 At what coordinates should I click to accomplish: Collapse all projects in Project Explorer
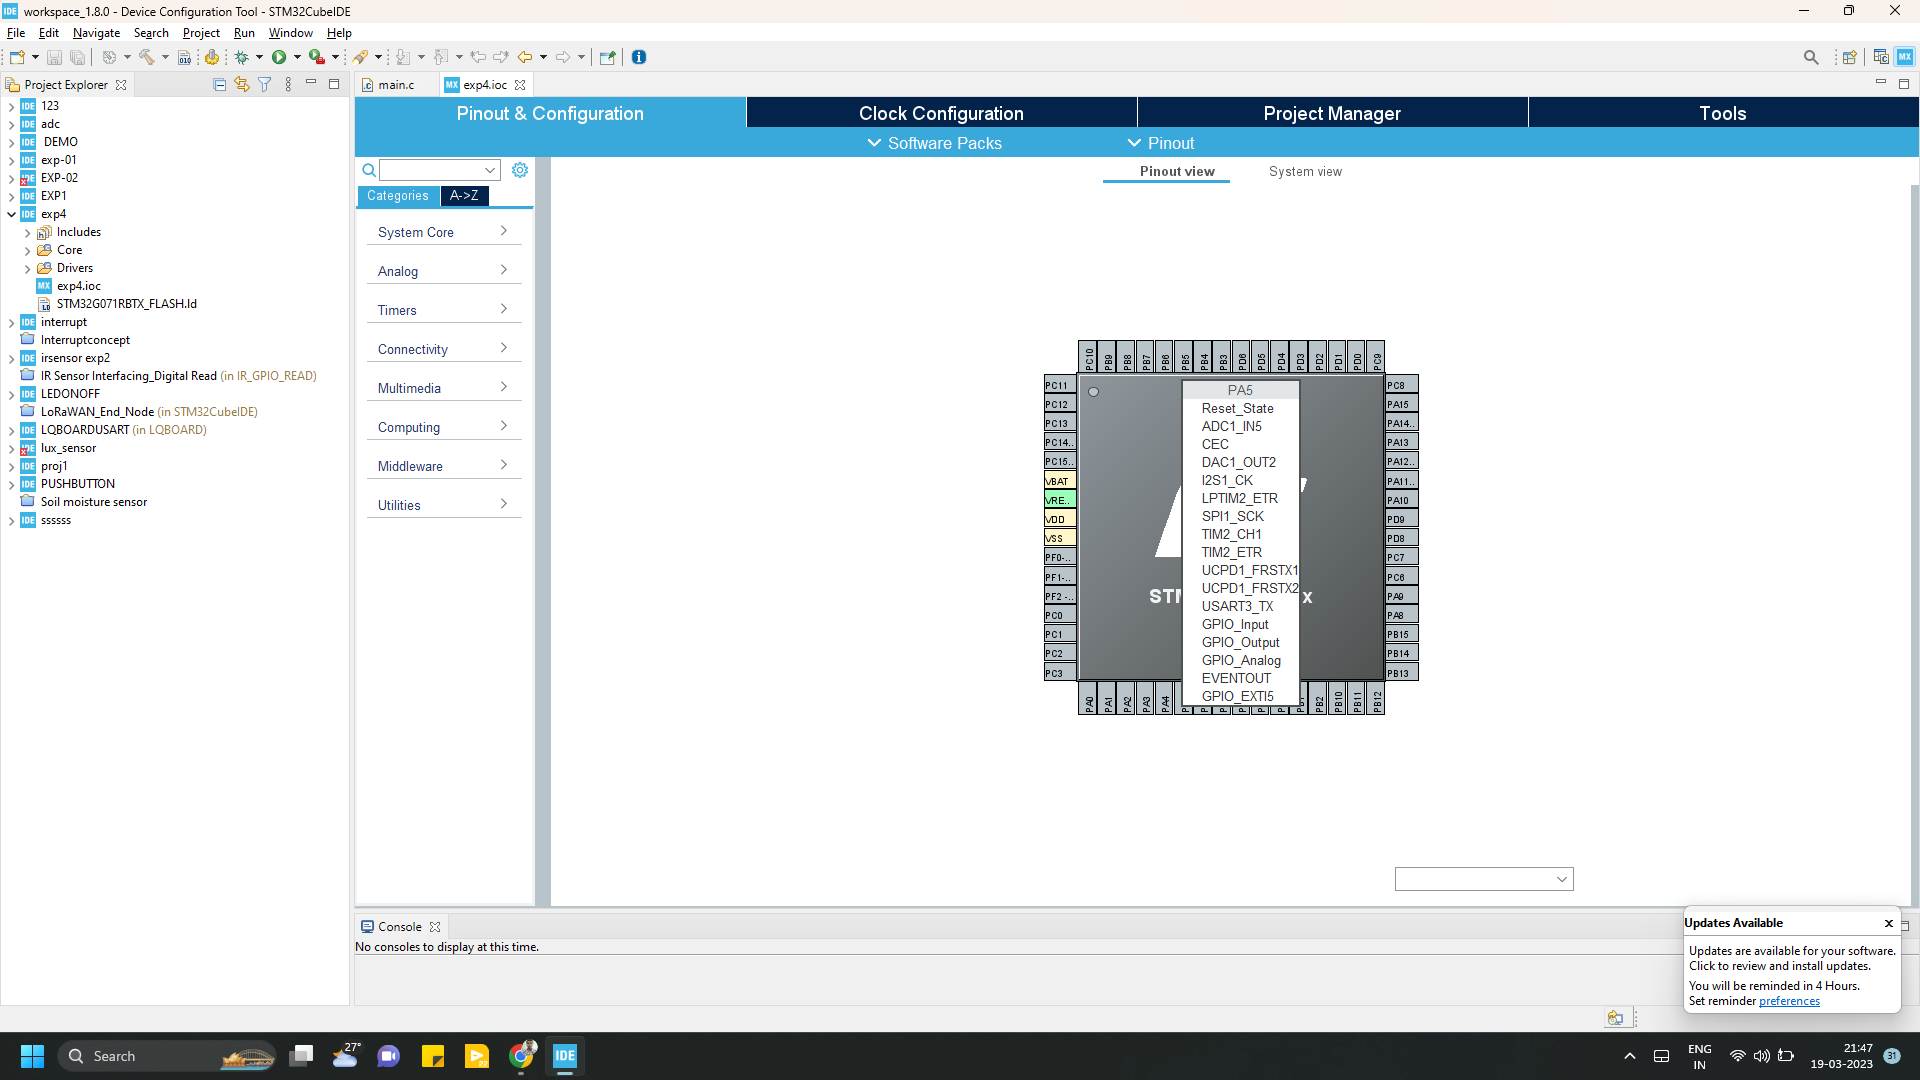tap(218, 84)
